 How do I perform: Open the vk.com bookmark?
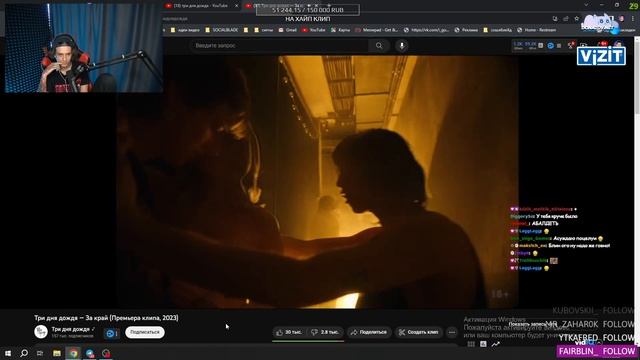(427, 30)
